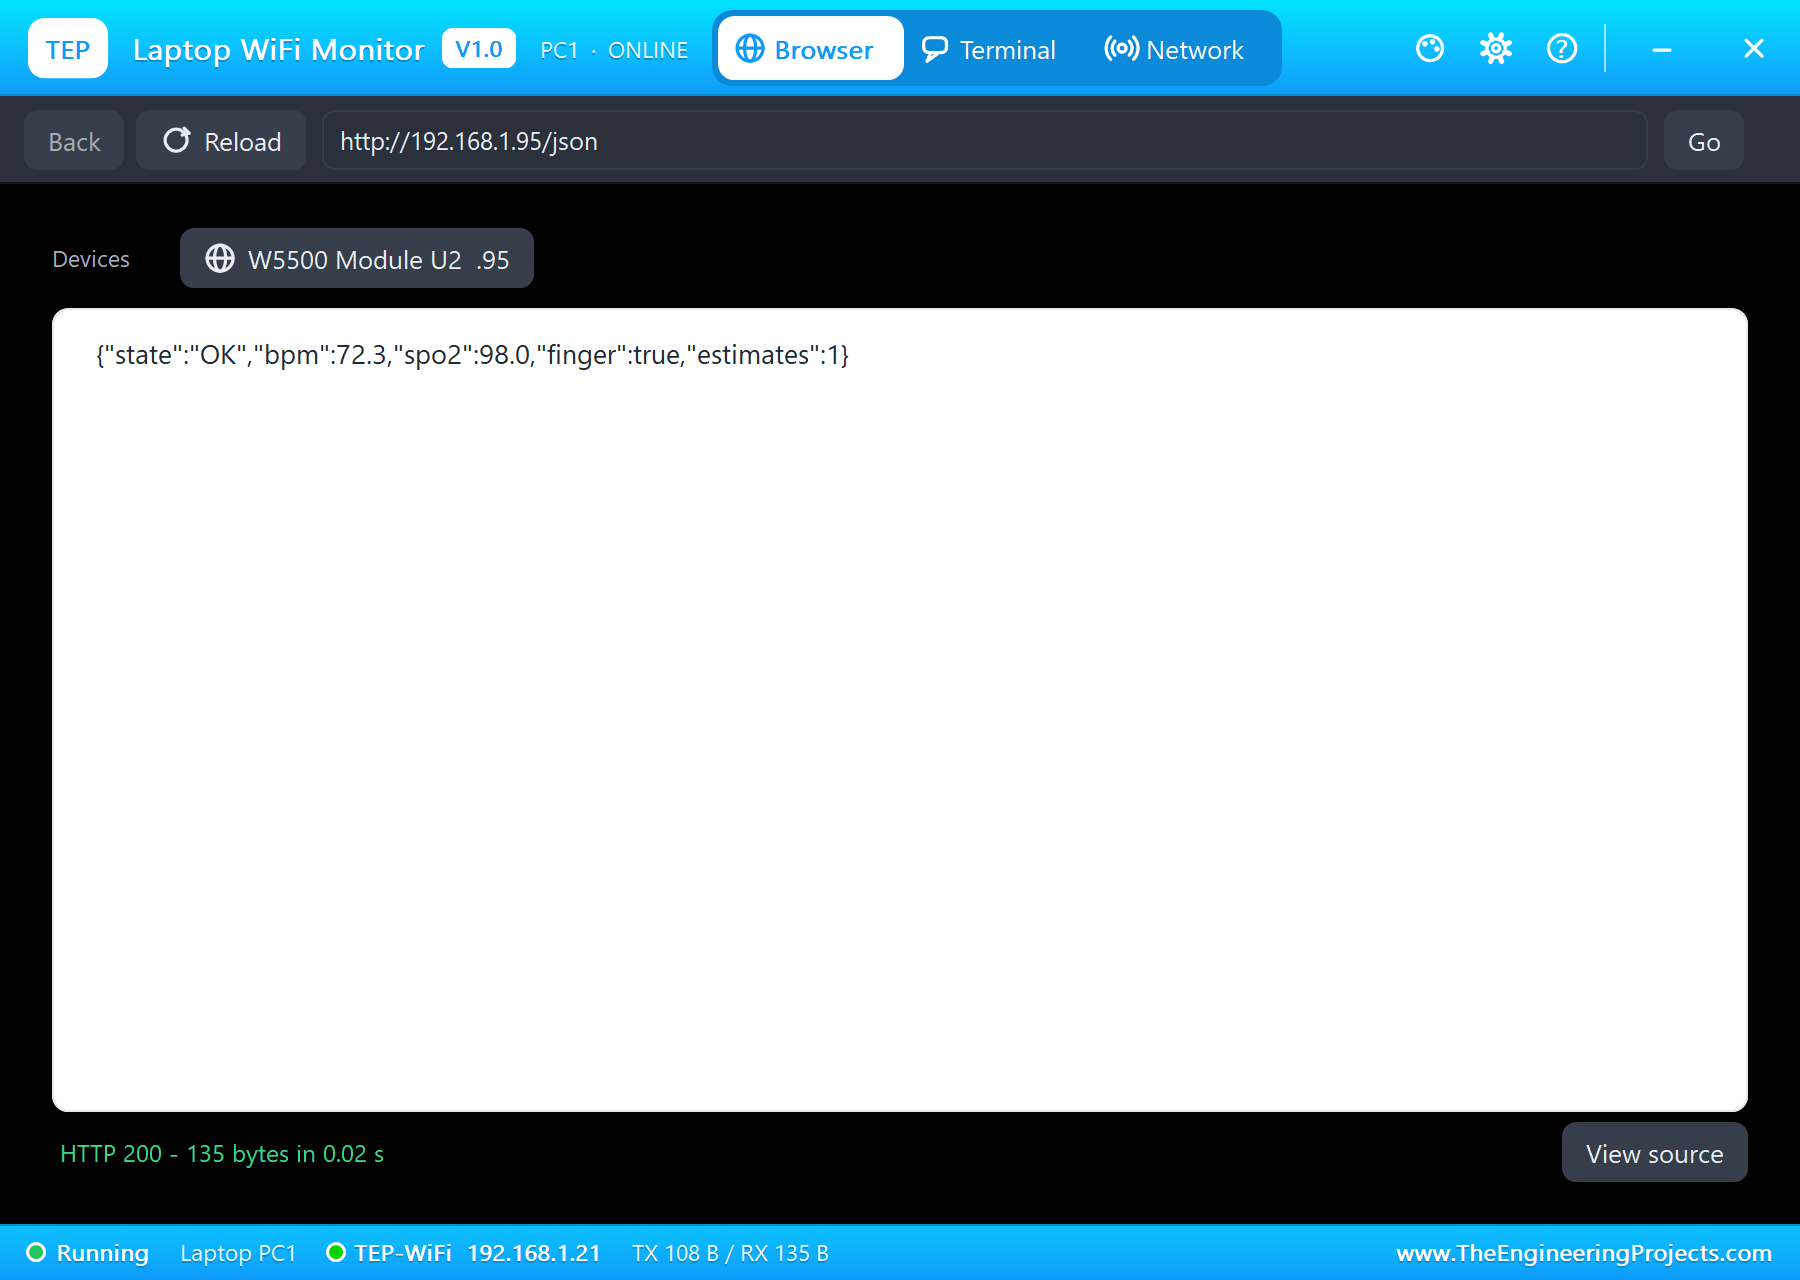This screenshot has height=1280, width=1800.
Task: Click the Back button
Action: [x=74, y=141]
